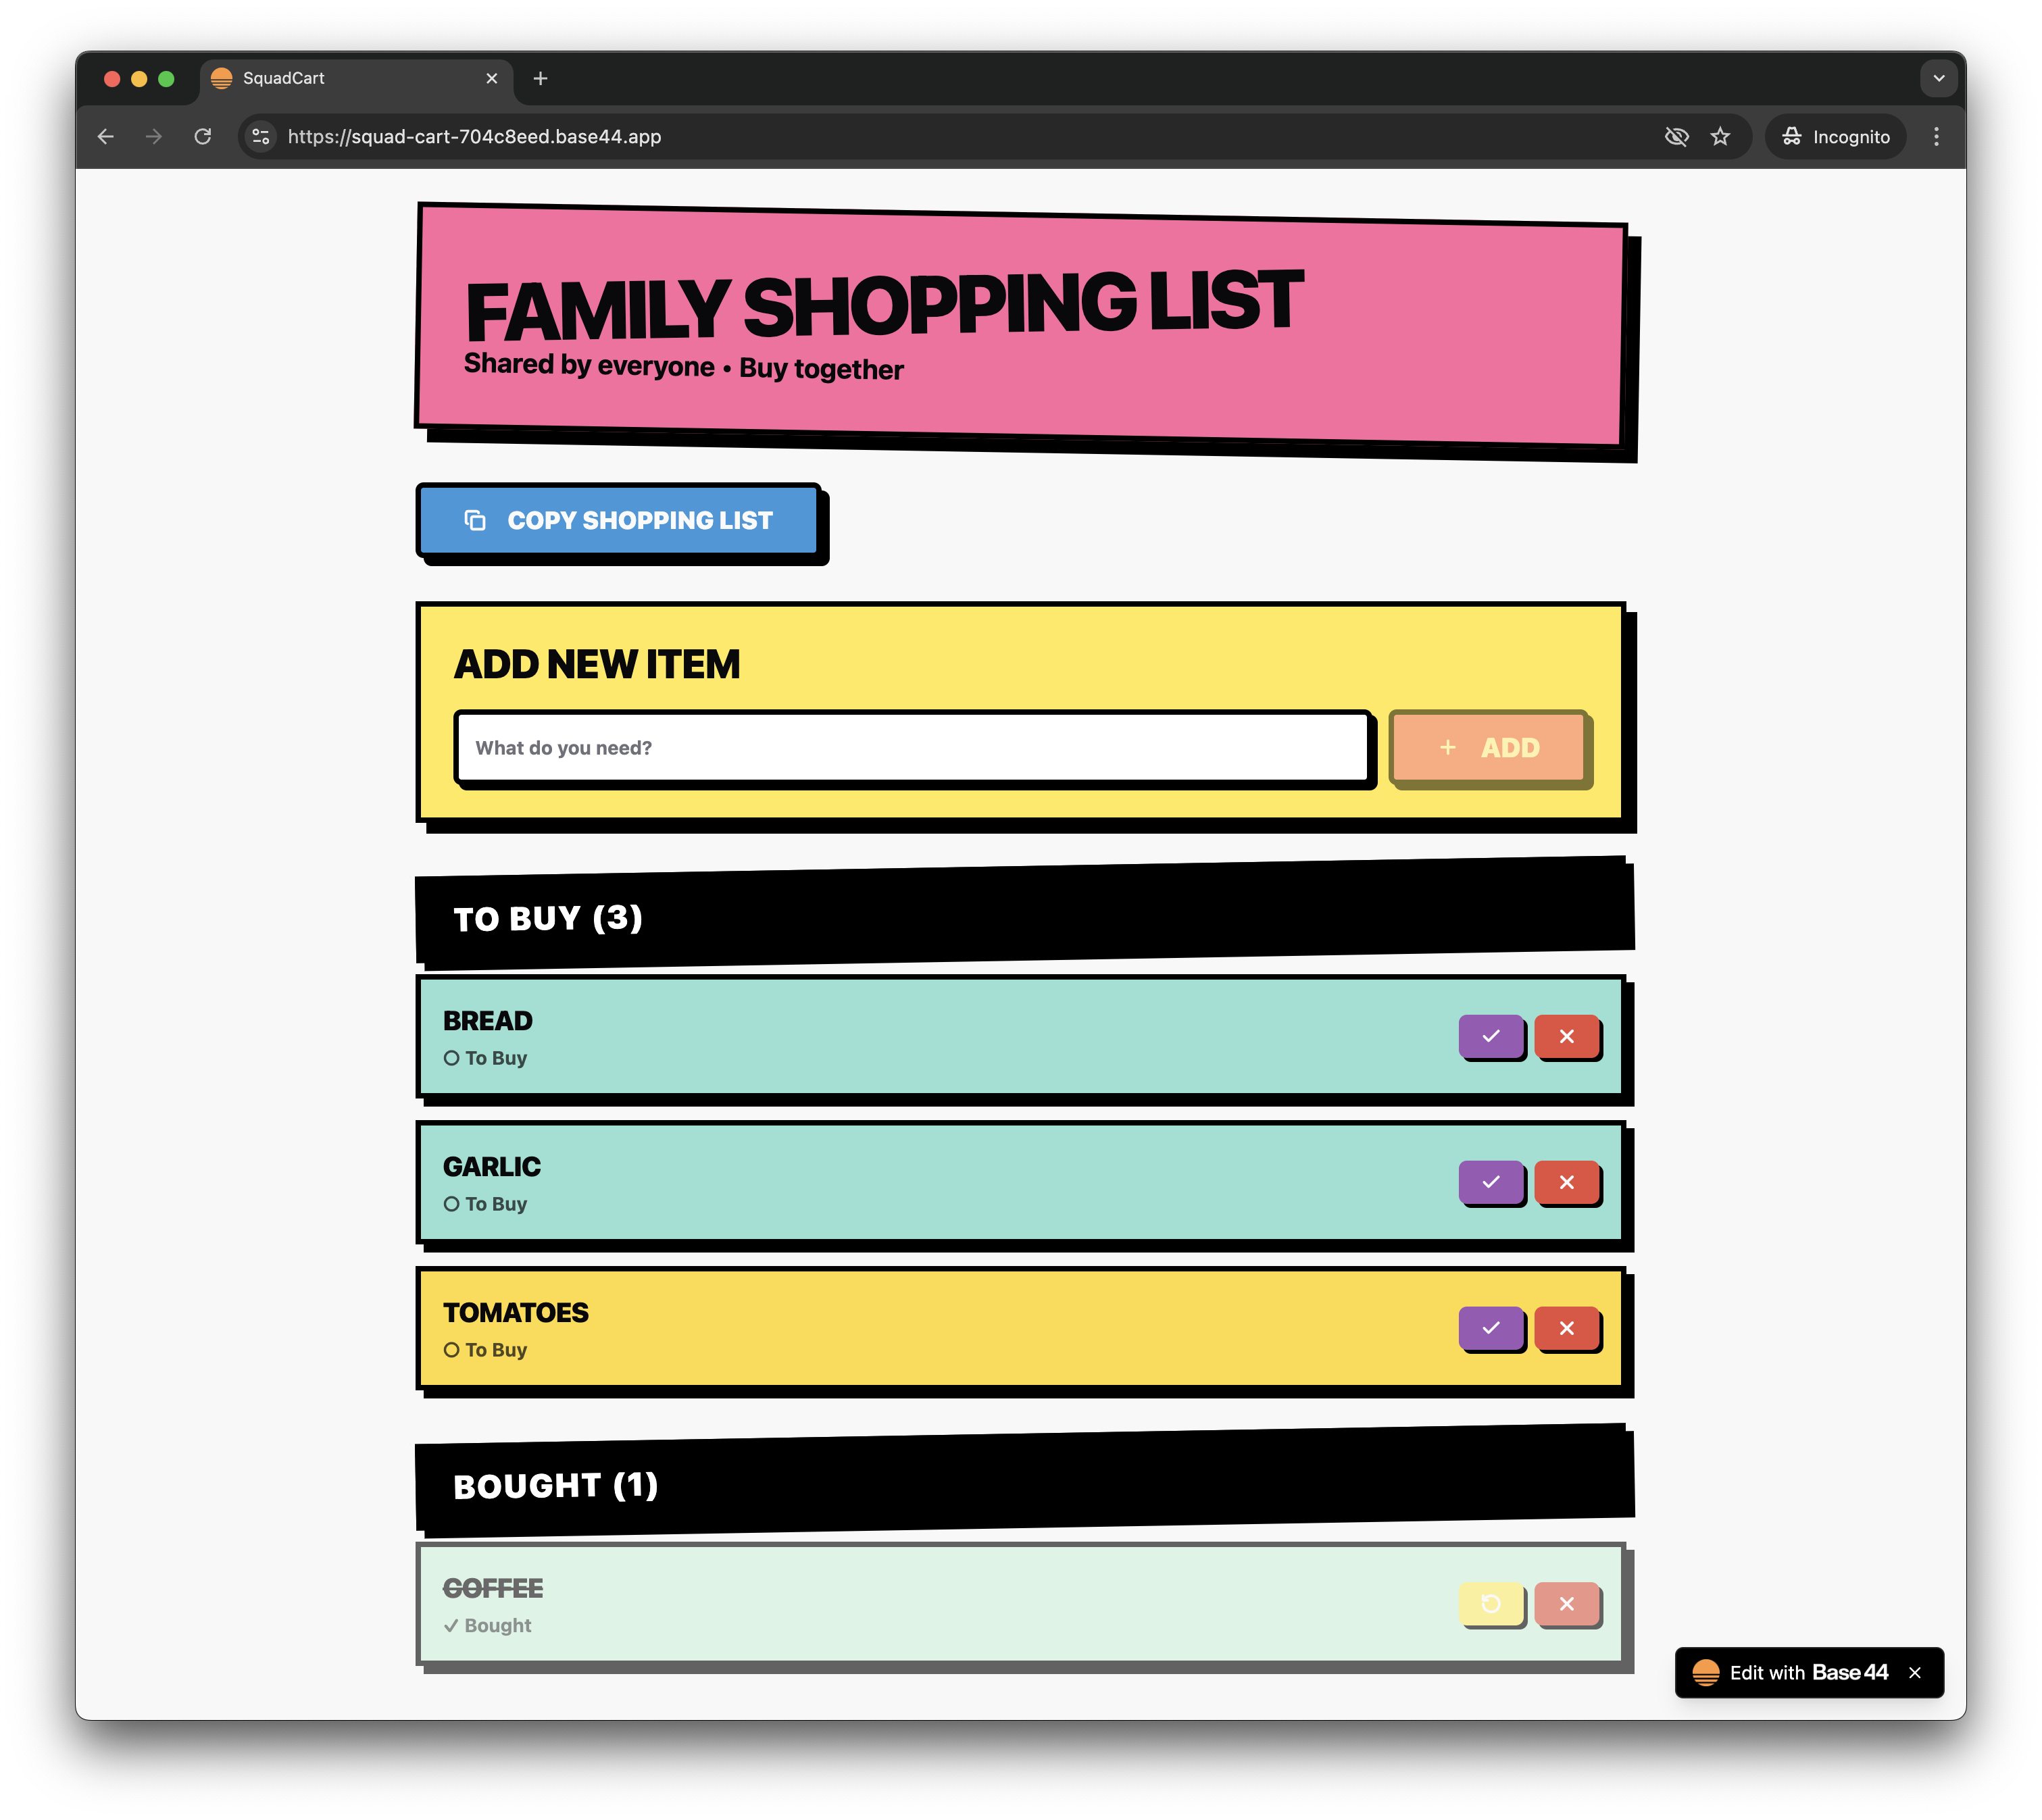The image size is (2042, 1820).
Task: Delete the Coffee item
Action: pyautogui.click(x=1566, y=1603)
